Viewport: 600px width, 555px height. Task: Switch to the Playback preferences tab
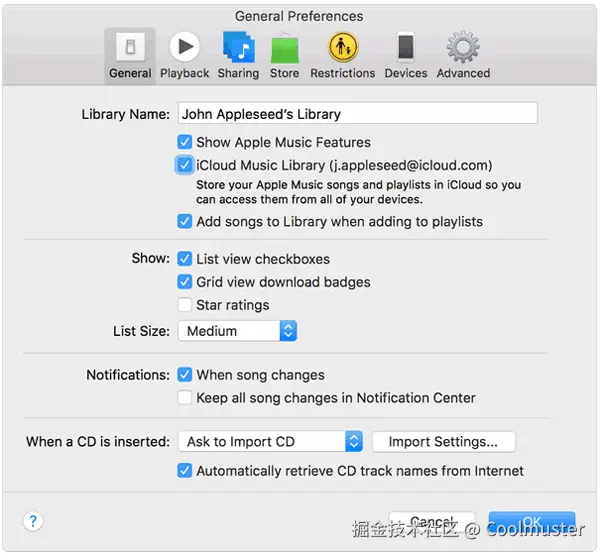(x=184, y=56)
